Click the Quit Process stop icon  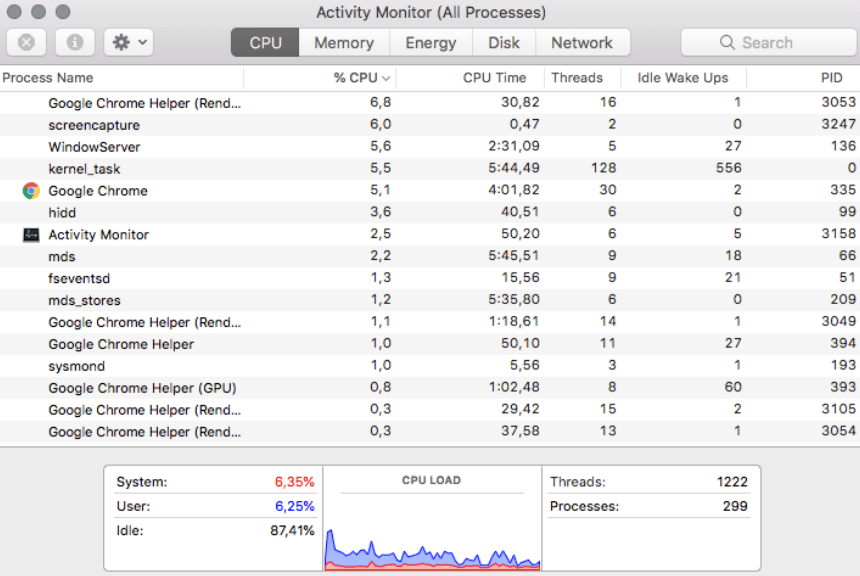pos(26,42)
